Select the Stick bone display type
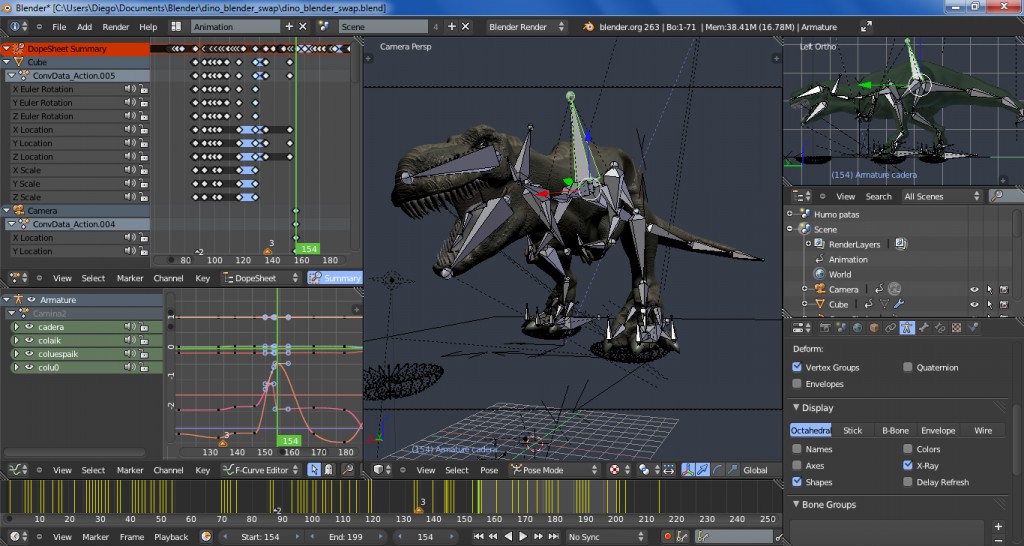This screenshot has height=546, width=1024. coord(852,430)
